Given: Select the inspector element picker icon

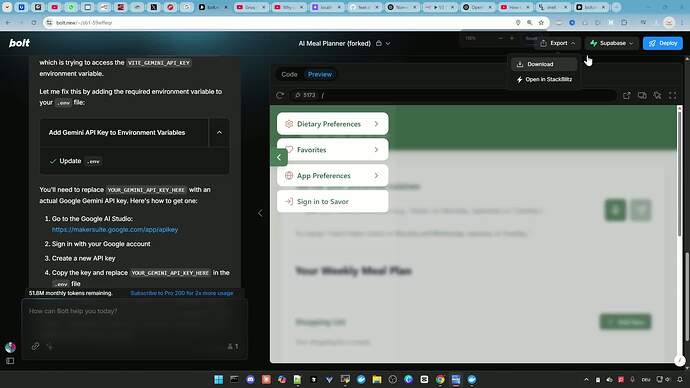Looking at the screenshot, I should pos(657,95).
